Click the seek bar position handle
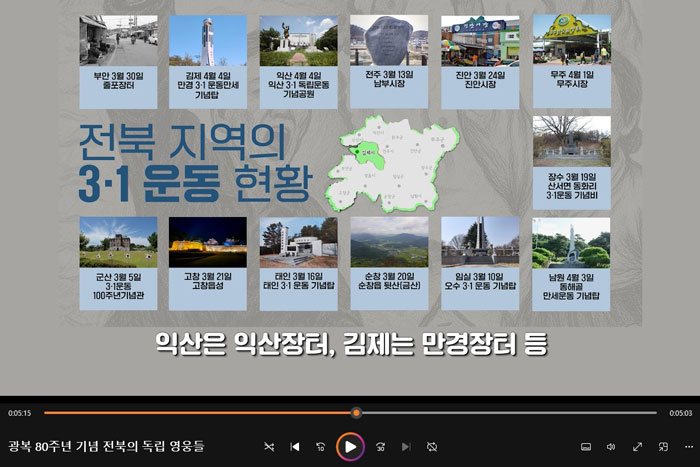Screen dimensions: 700x467 click(x=356, y=412)
